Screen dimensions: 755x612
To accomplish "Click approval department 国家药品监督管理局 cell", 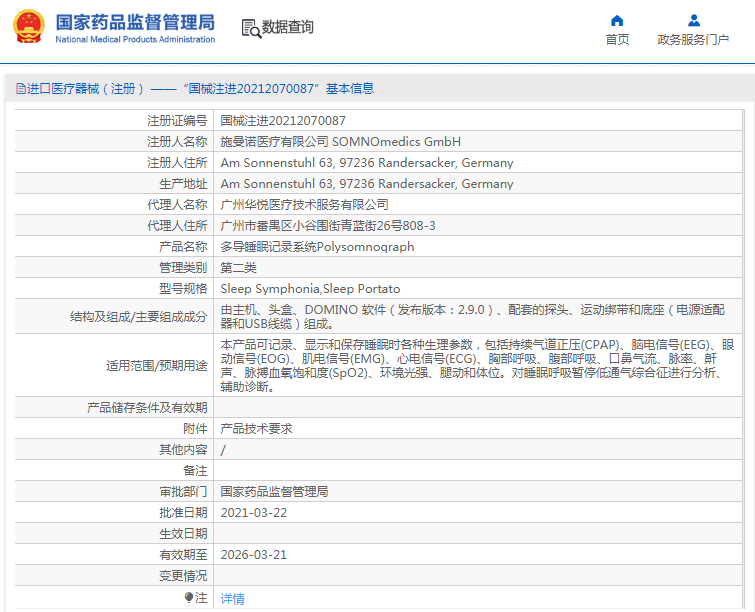I will point(274,492).
